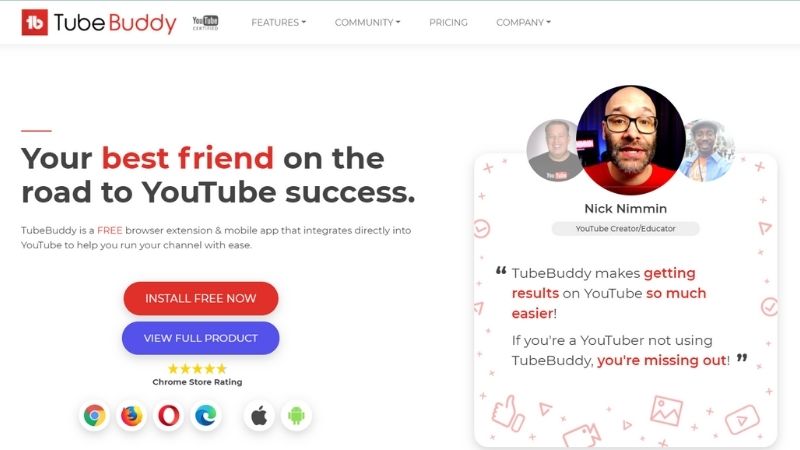800x450 pixels.
Task: Open the Apple iOS app icon
Action: click(x=259, y=415)
